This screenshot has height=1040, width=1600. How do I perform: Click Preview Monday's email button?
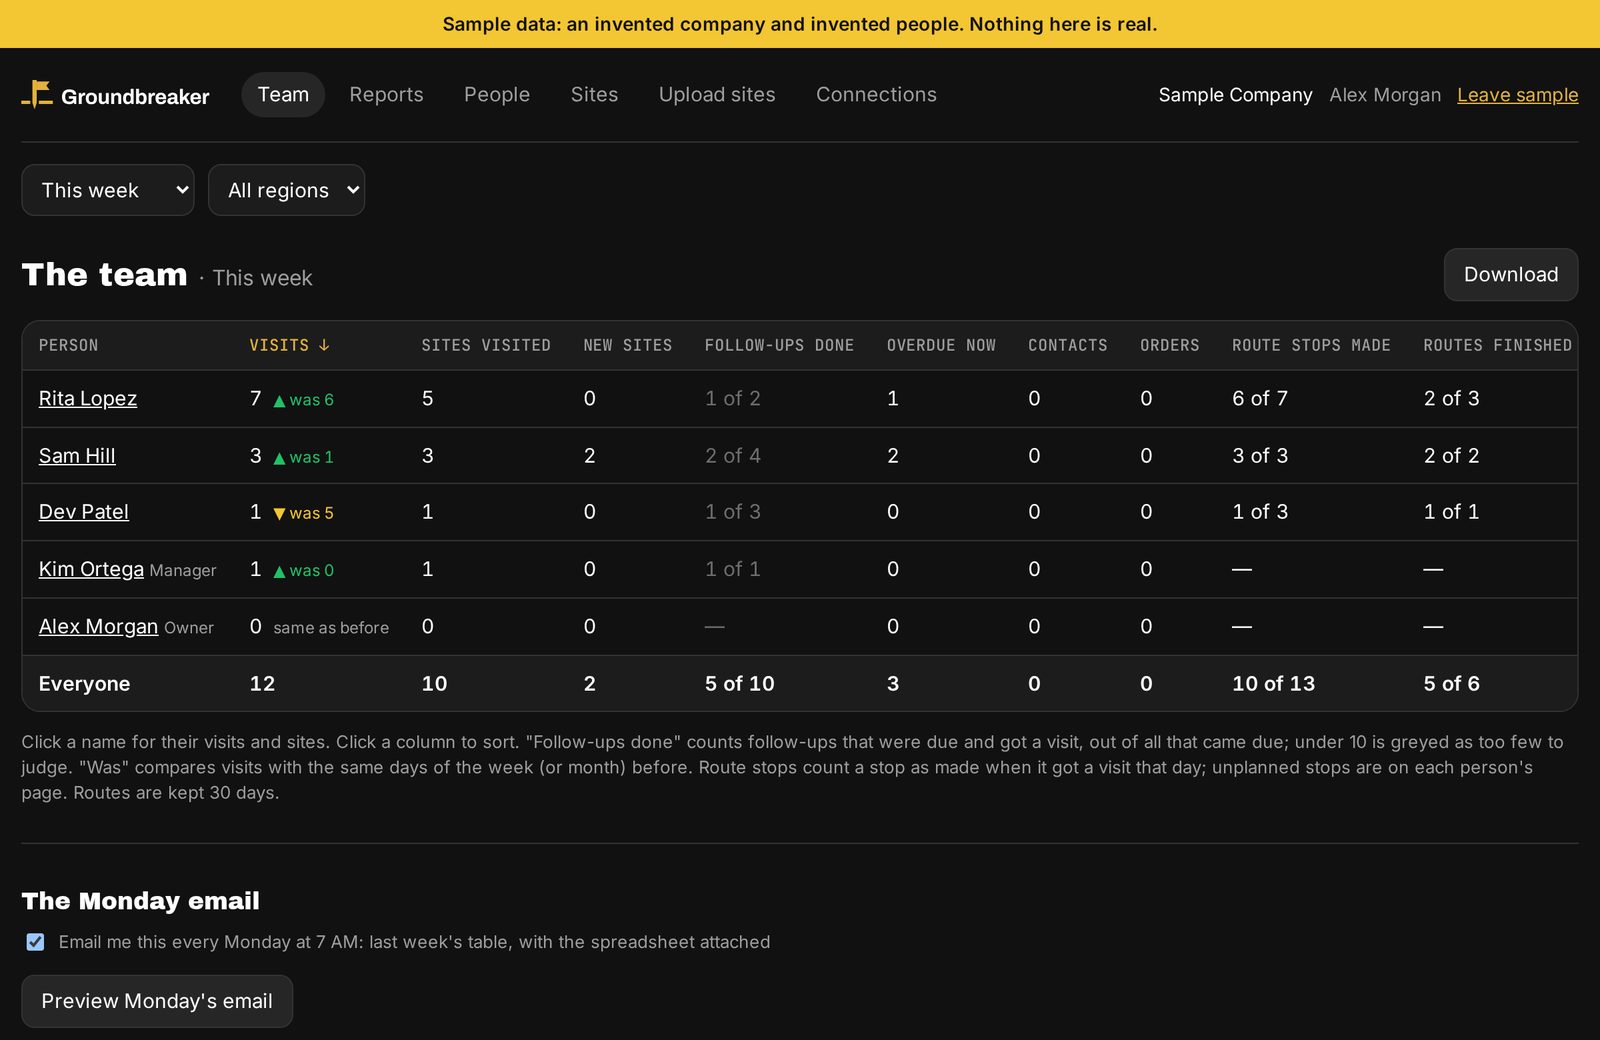[157, 1001]
